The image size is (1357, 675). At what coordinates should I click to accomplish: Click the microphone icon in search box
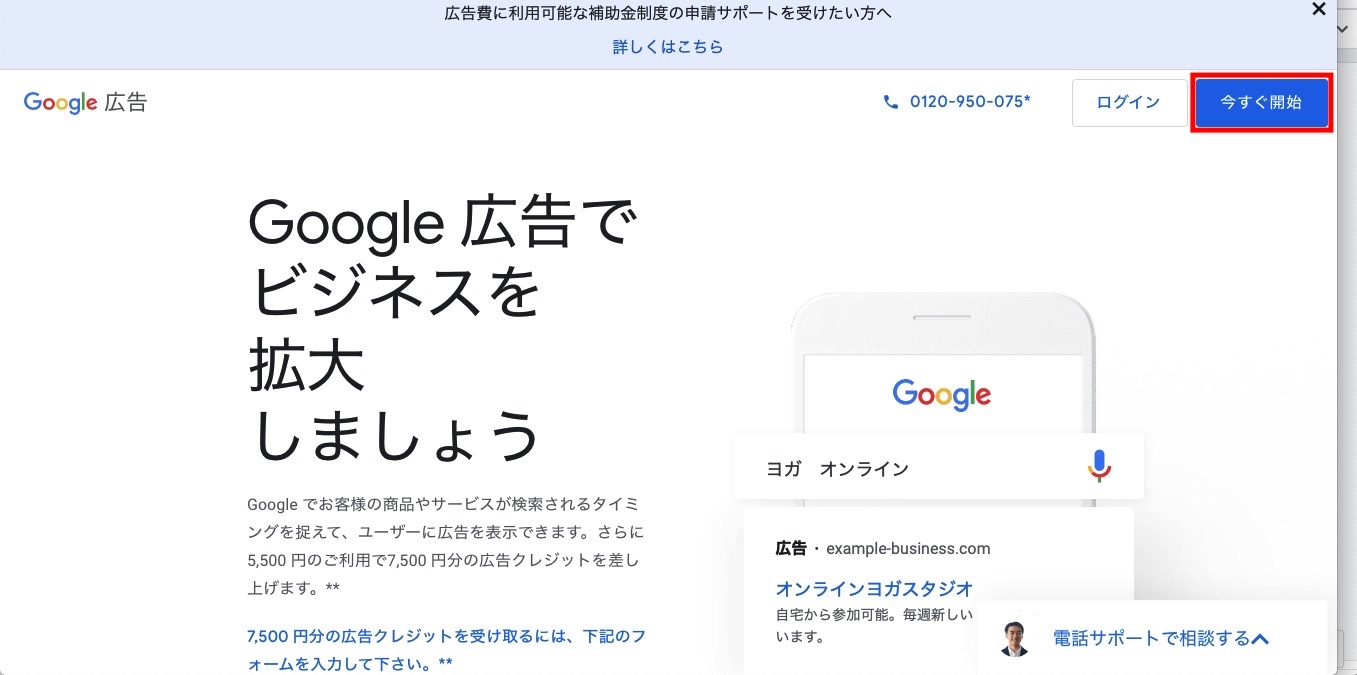coord(1099,466)
